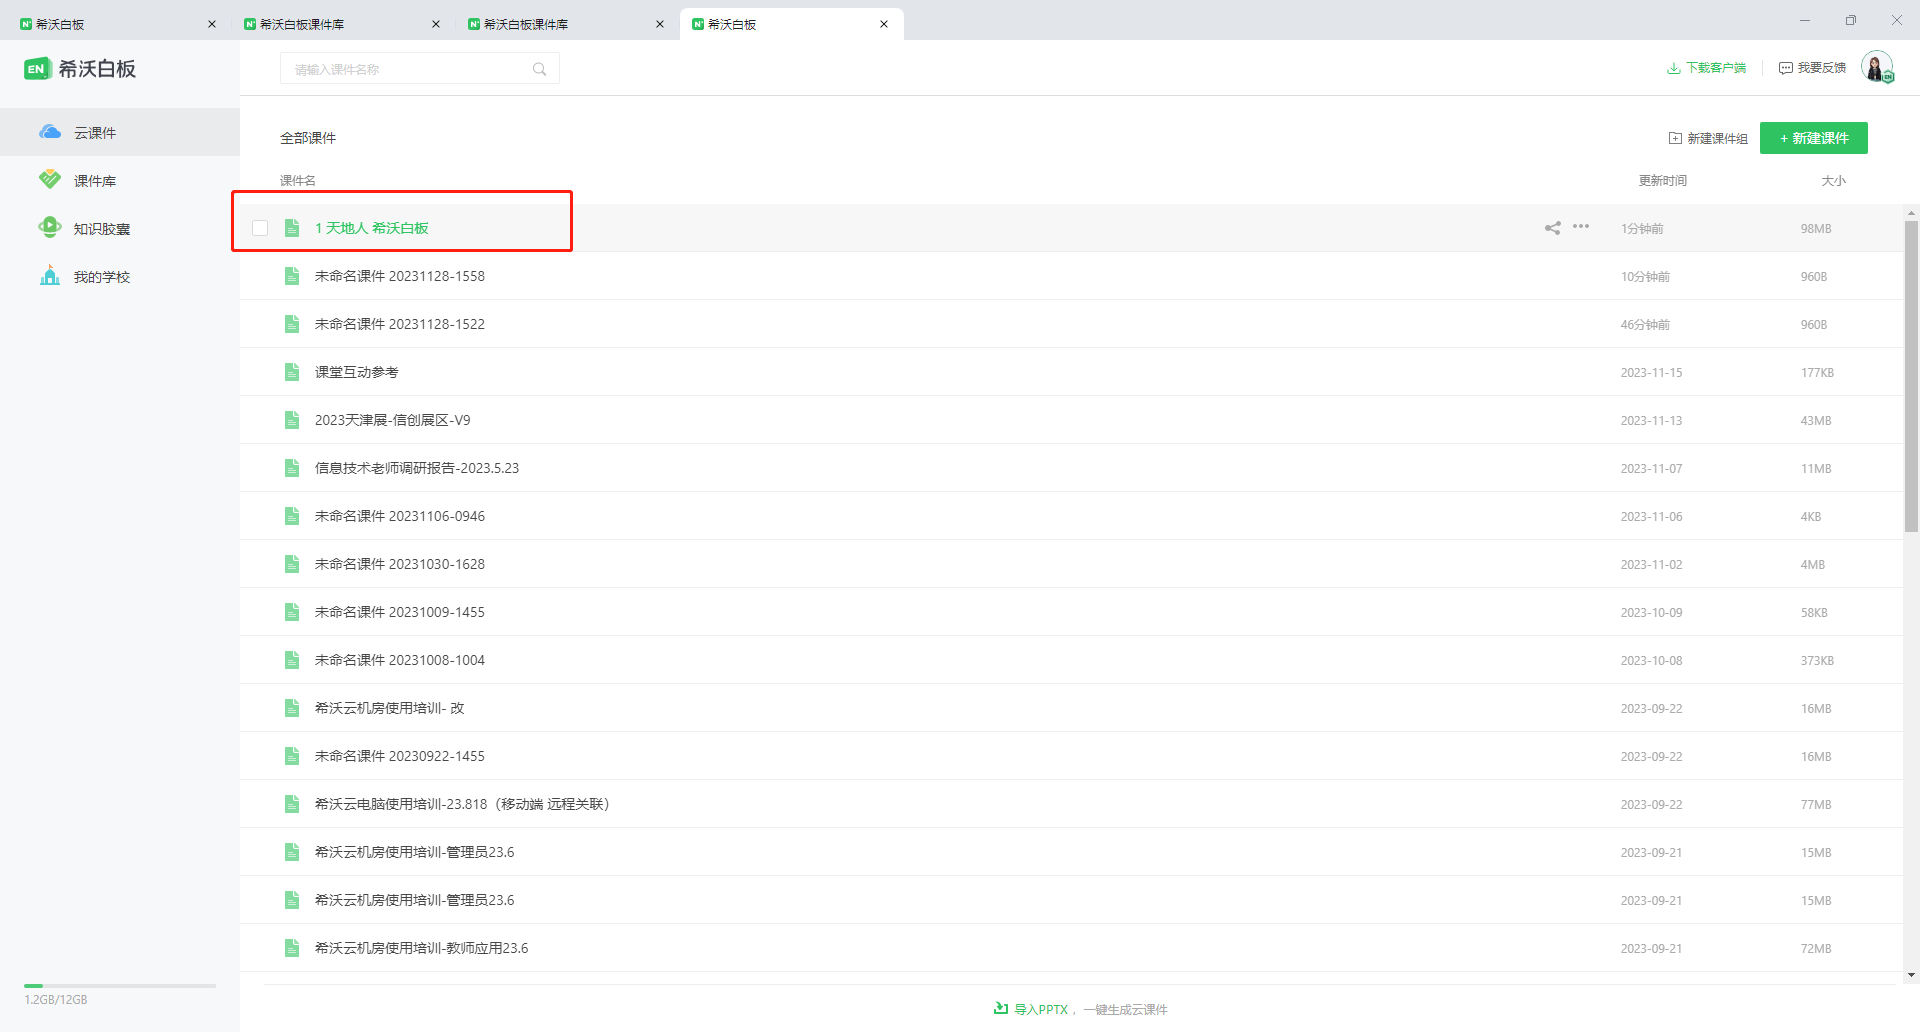The width and height of the screenshot is (1920, 1032).
Task: Click the user avatar at top right
Action: coord(1877,67)
